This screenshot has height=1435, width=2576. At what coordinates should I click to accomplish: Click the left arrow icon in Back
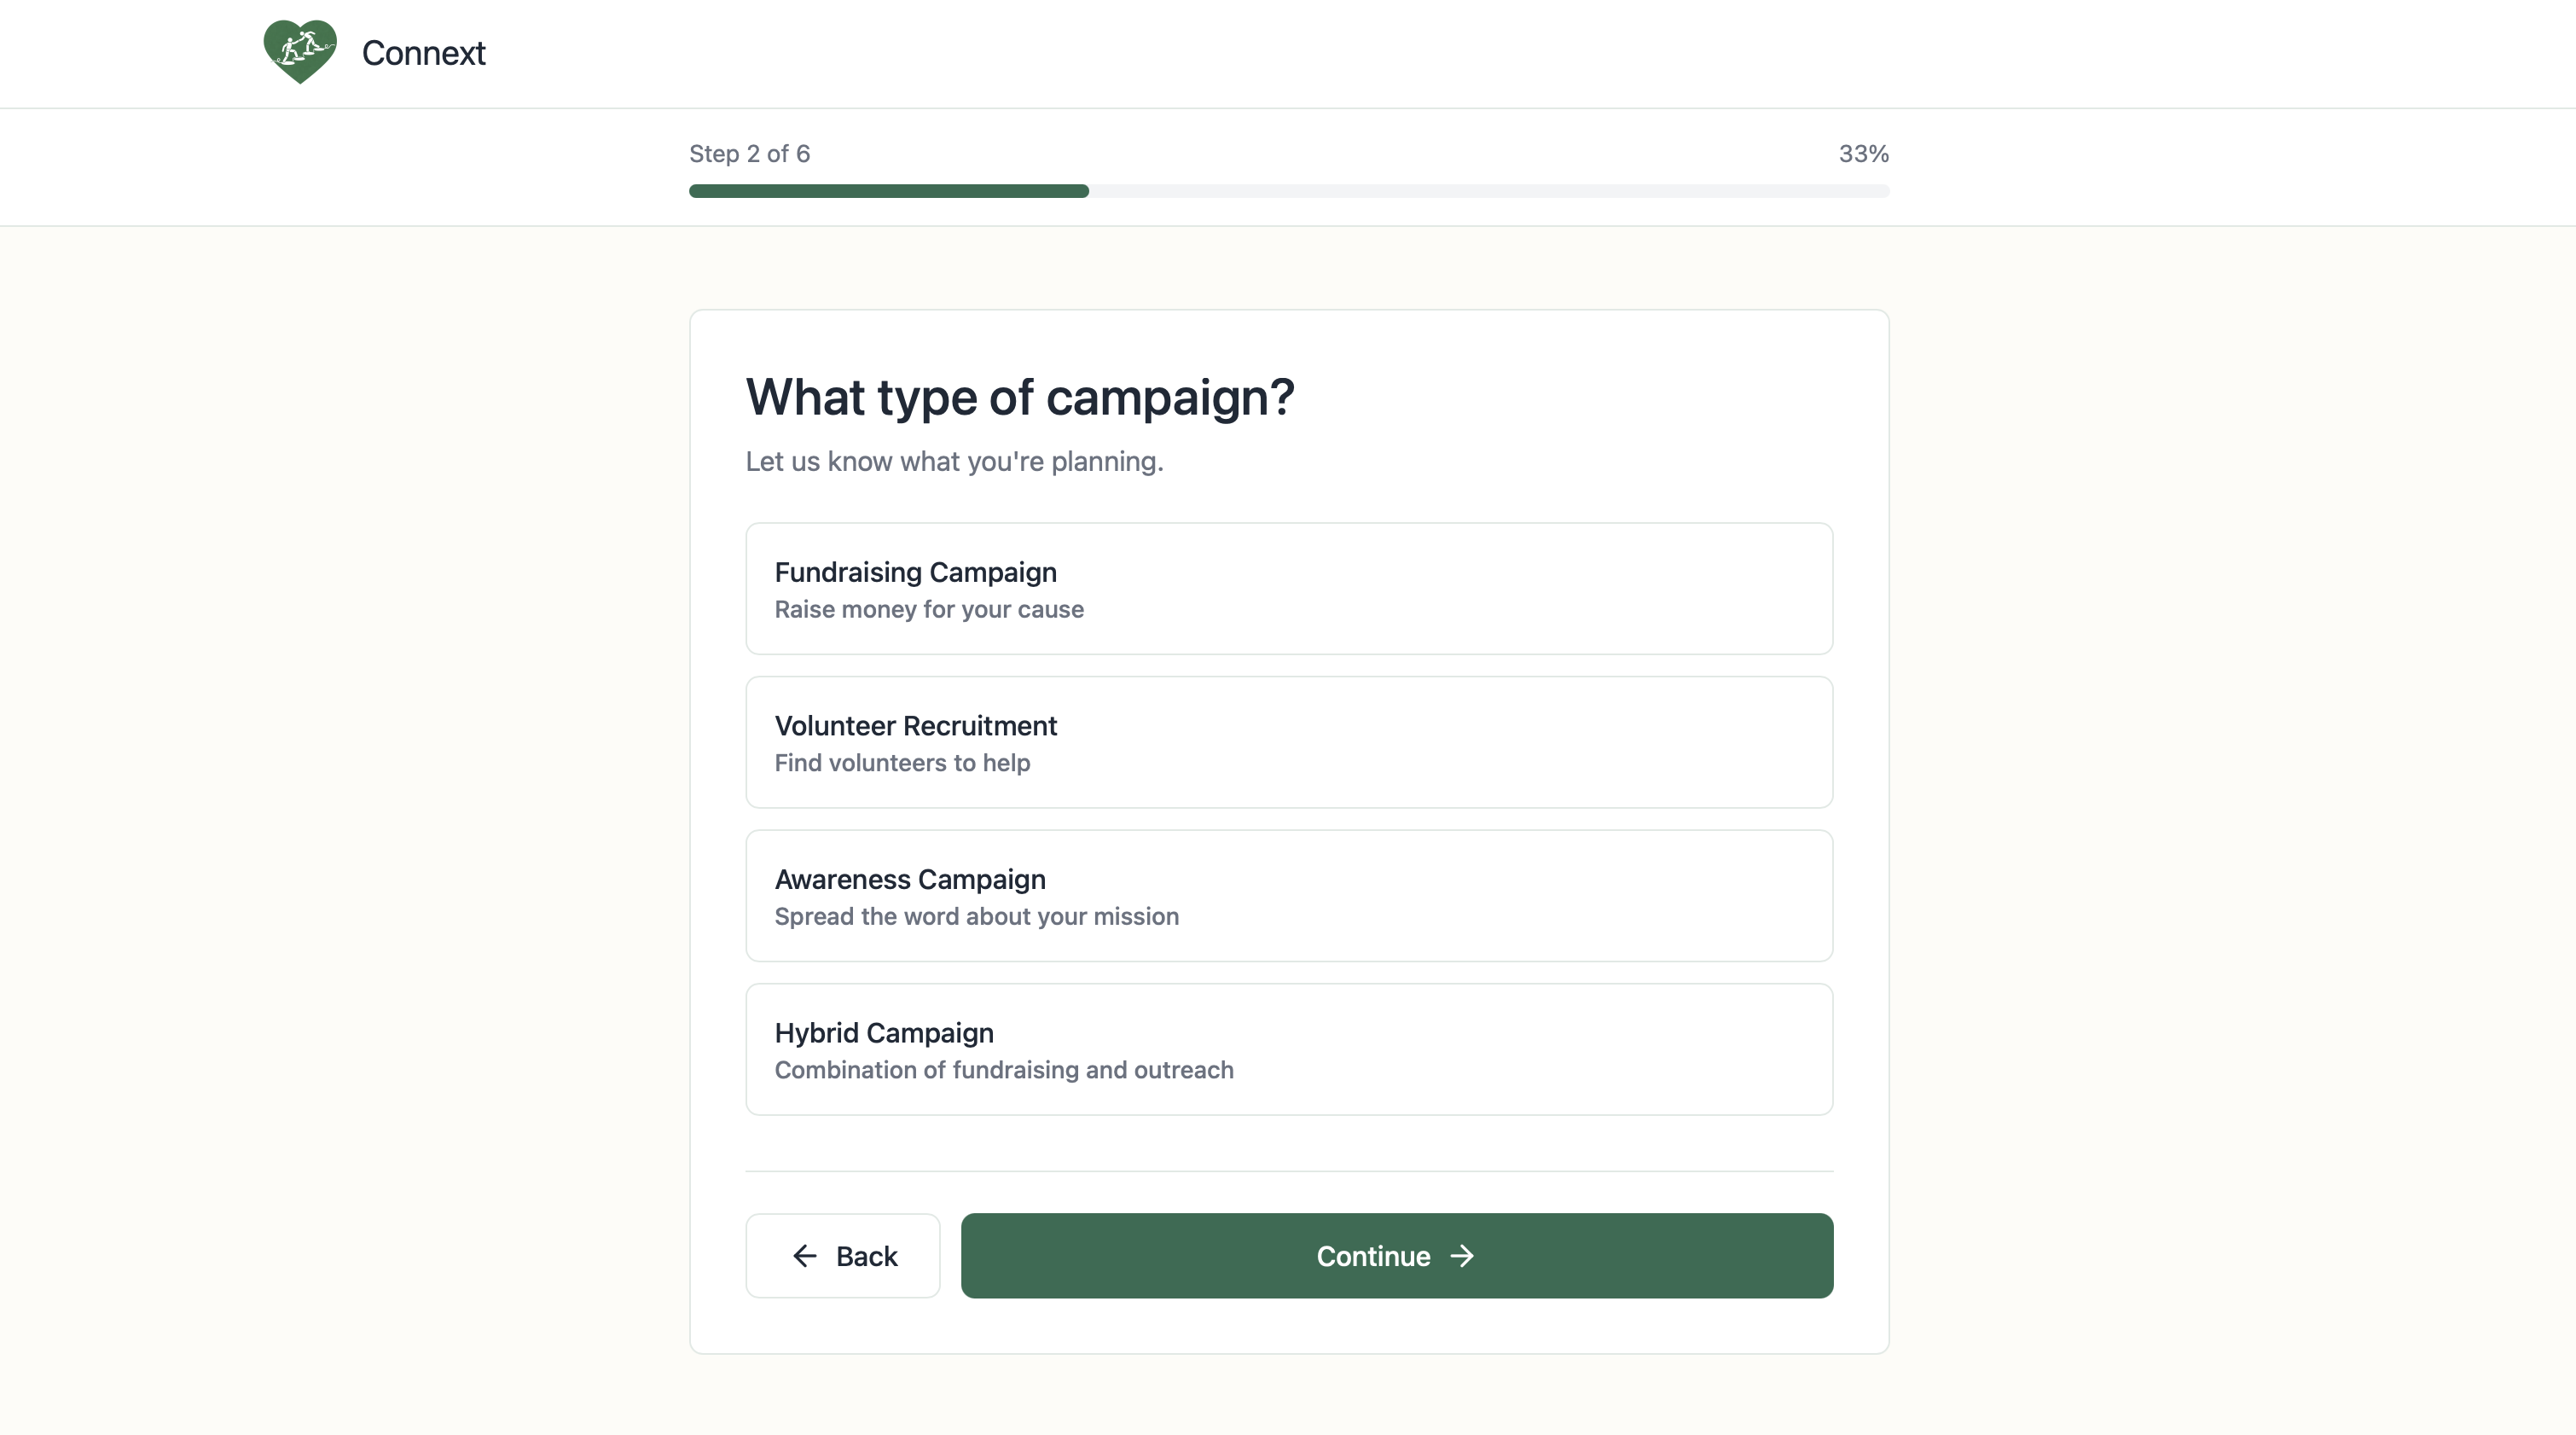(805, 1256)
